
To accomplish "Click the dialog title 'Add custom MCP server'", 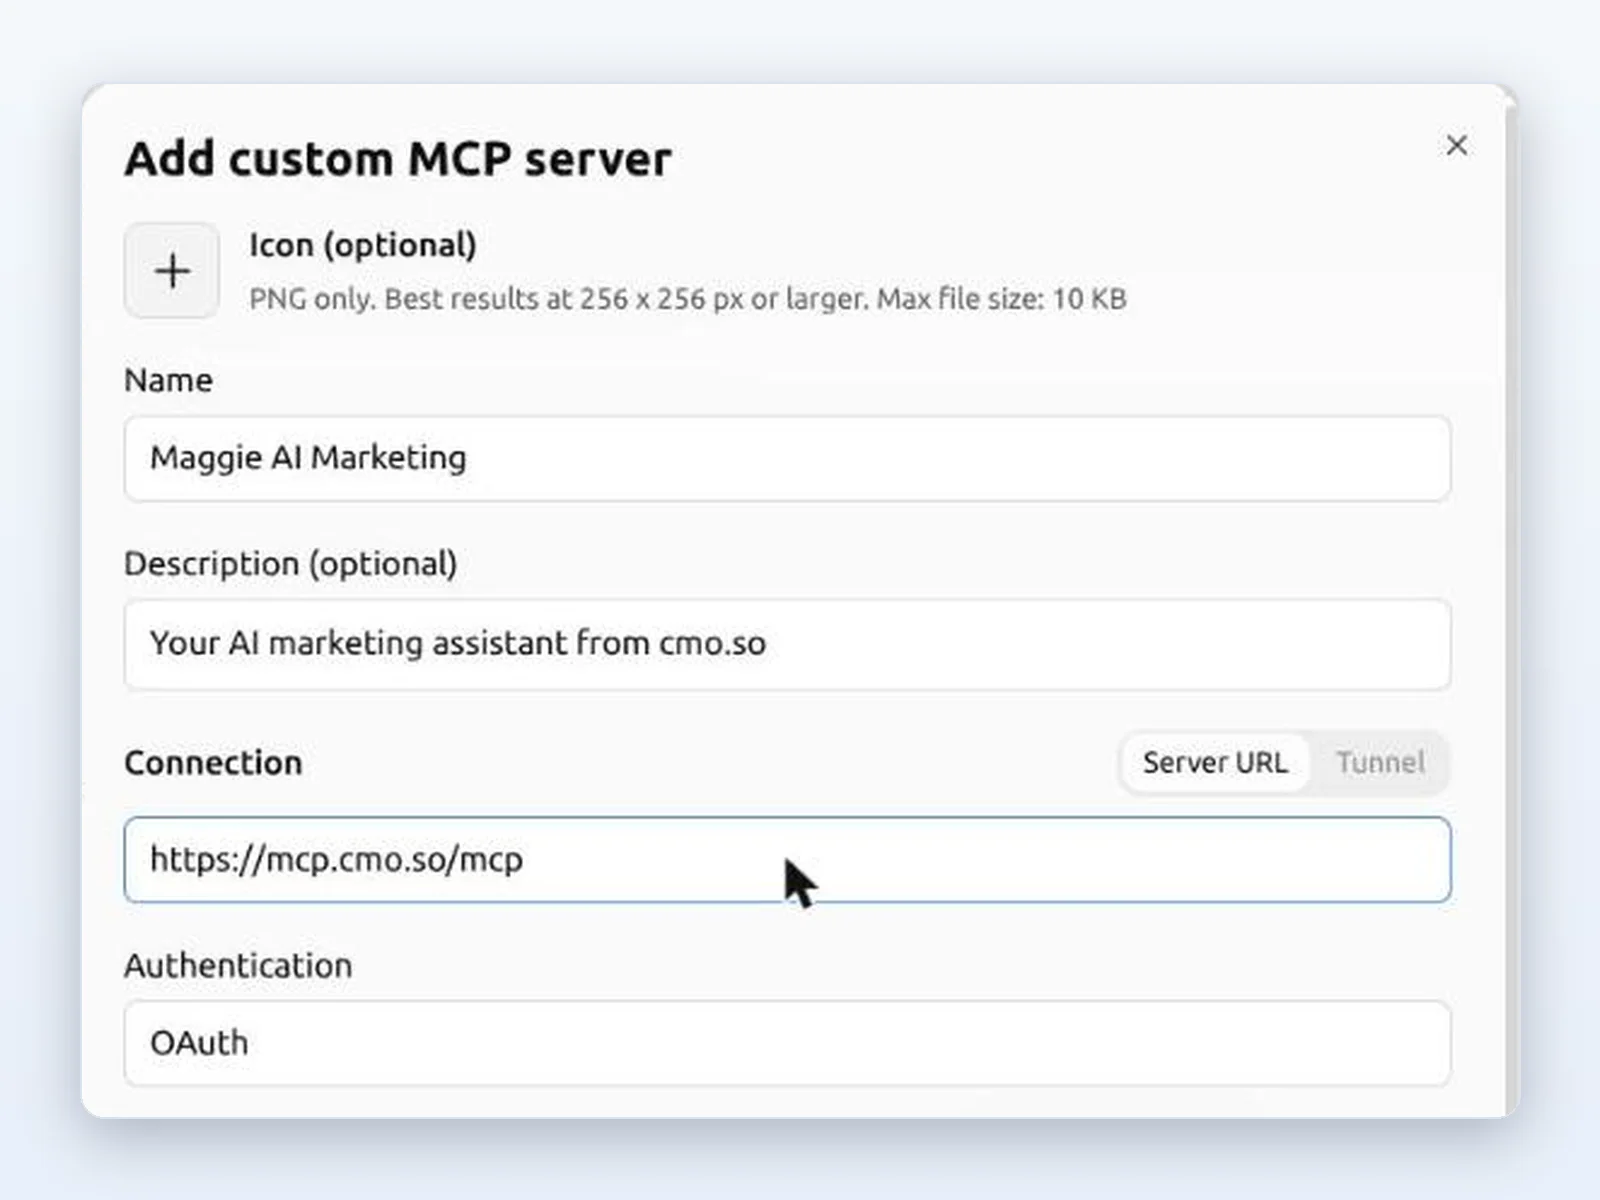I will 398,159.
